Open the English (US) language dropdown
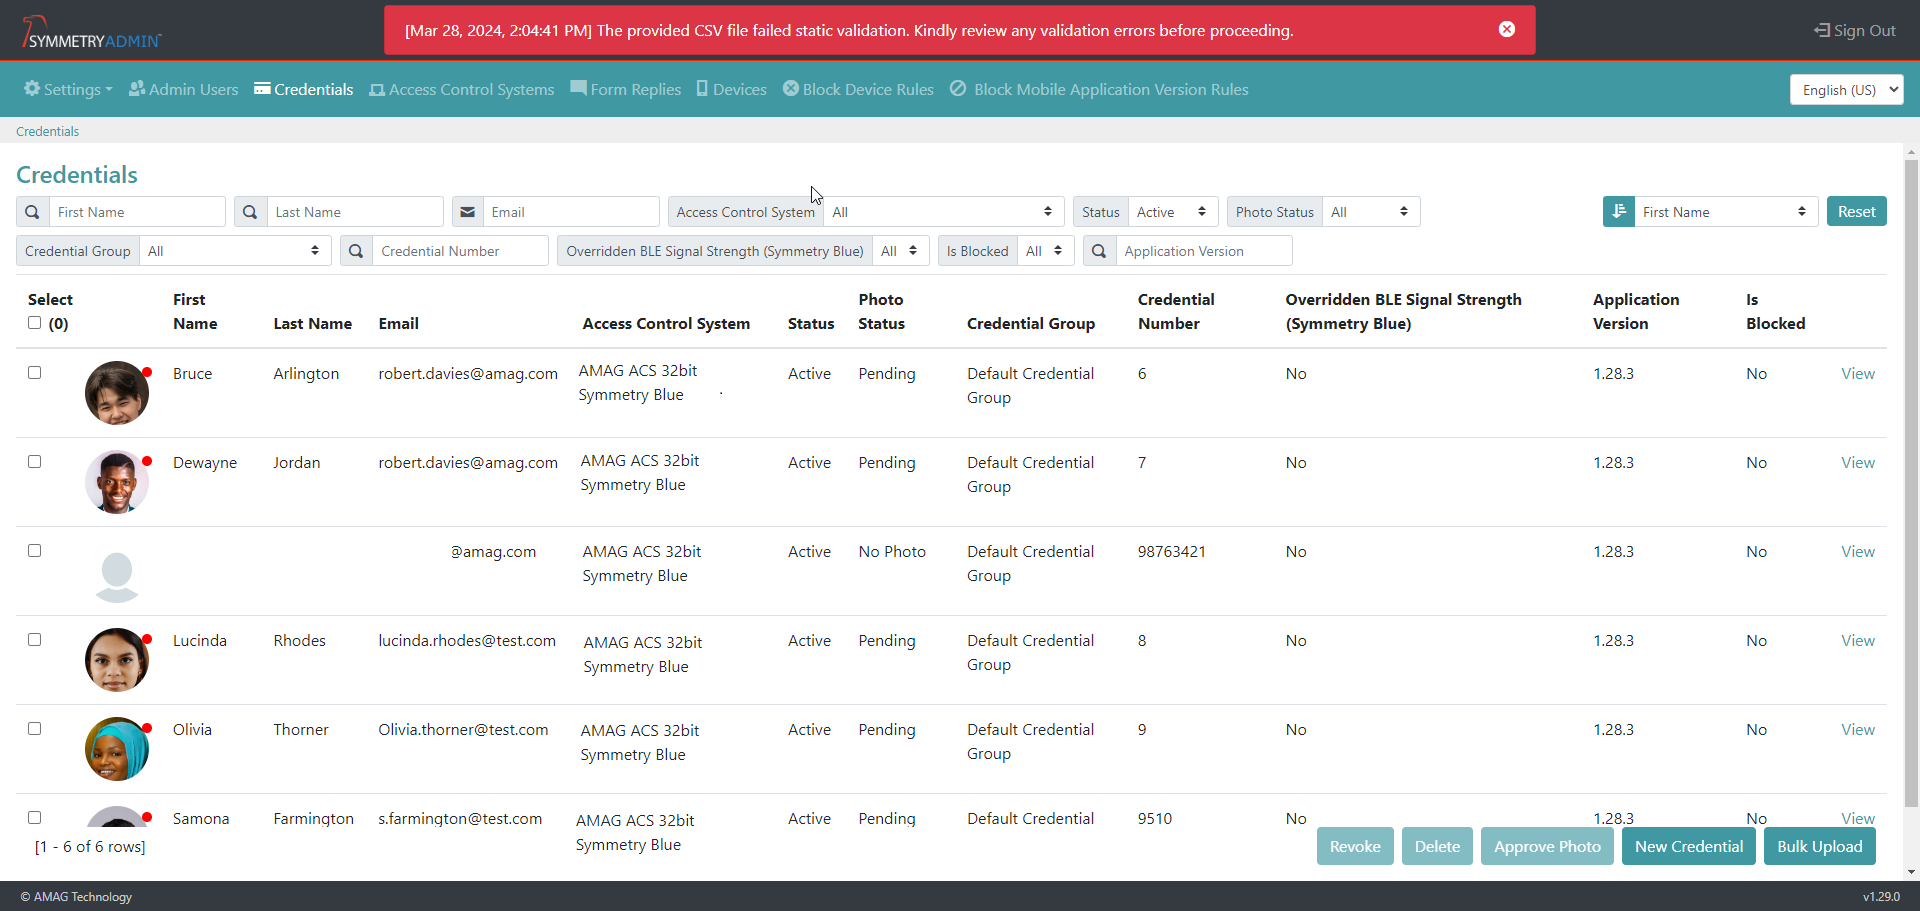Screen dimensions: 1920x911 click(x=1846, y=90)
